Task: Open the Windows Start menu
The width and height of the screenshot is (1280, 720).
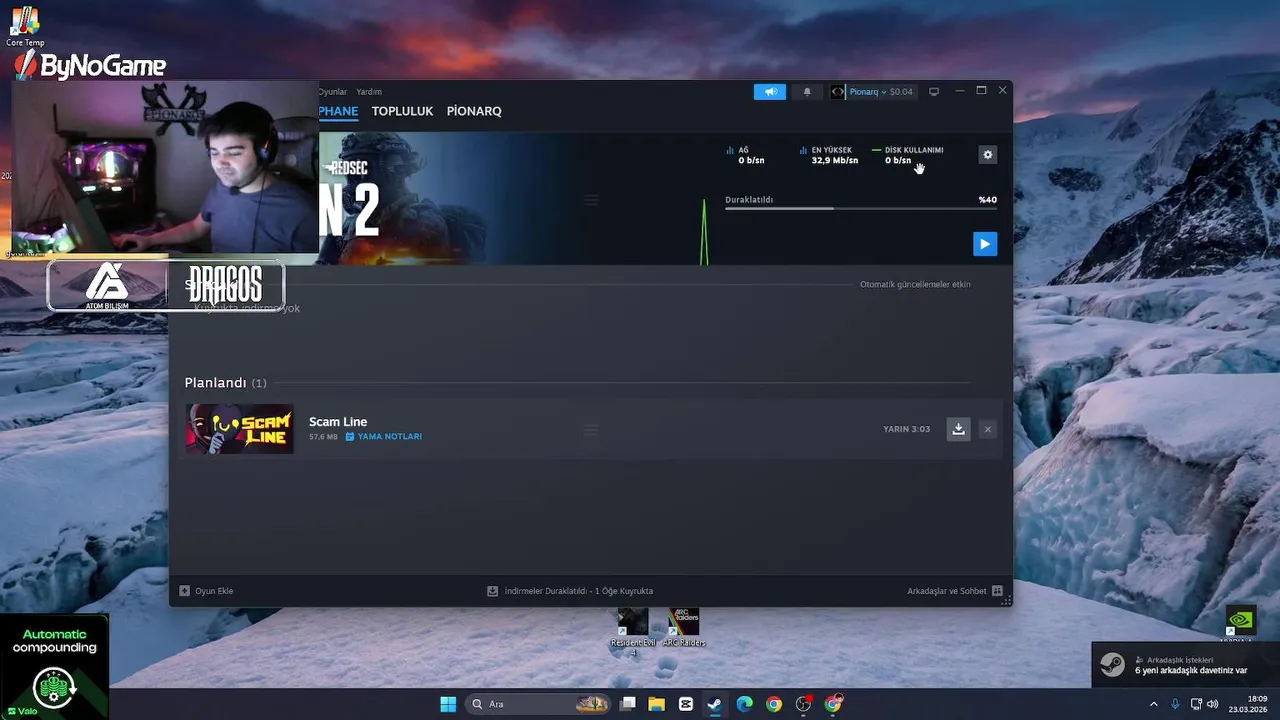Action: pos(448,704)
